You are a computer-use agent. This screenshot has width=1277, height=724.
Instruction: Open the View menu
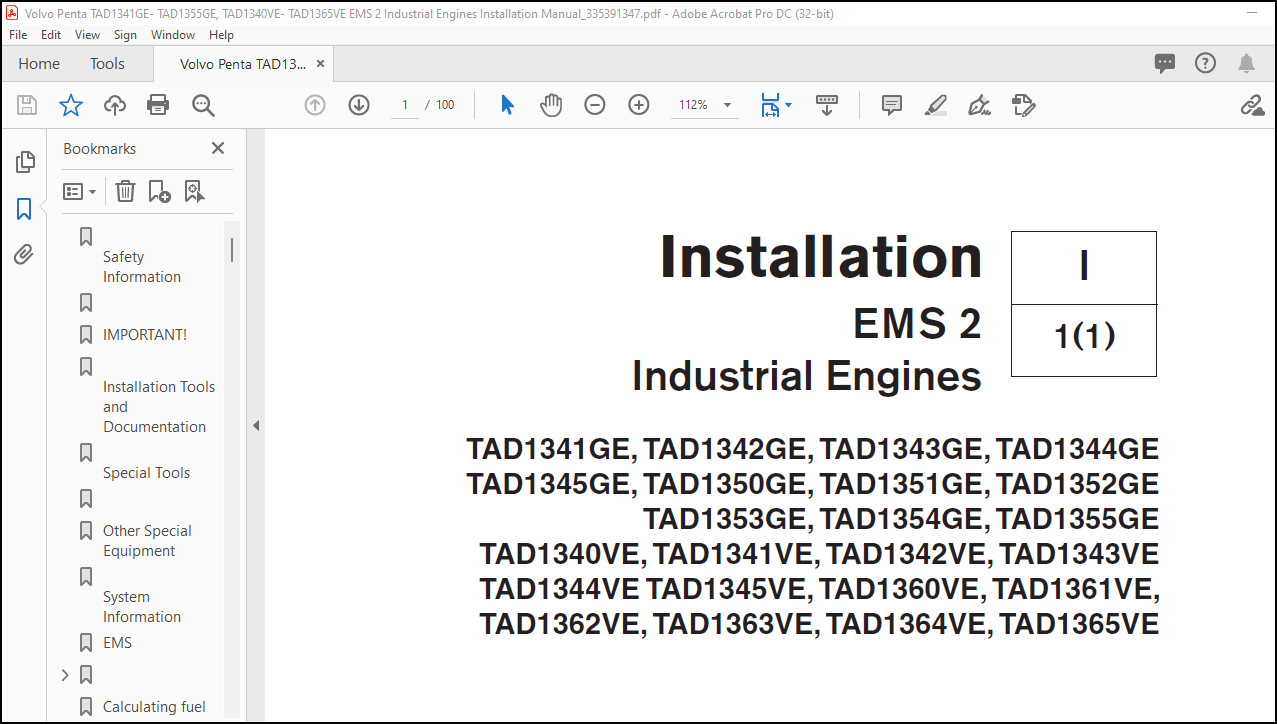coord(88,34)
